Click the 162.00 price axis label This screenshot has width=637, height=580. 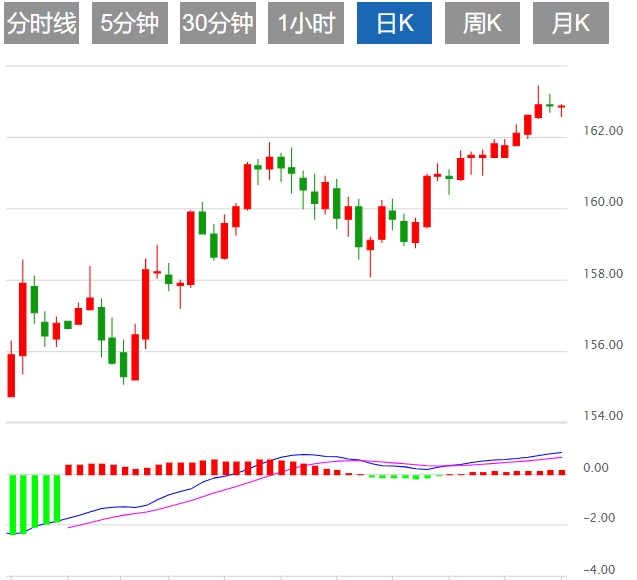click(x=603, y=130)
